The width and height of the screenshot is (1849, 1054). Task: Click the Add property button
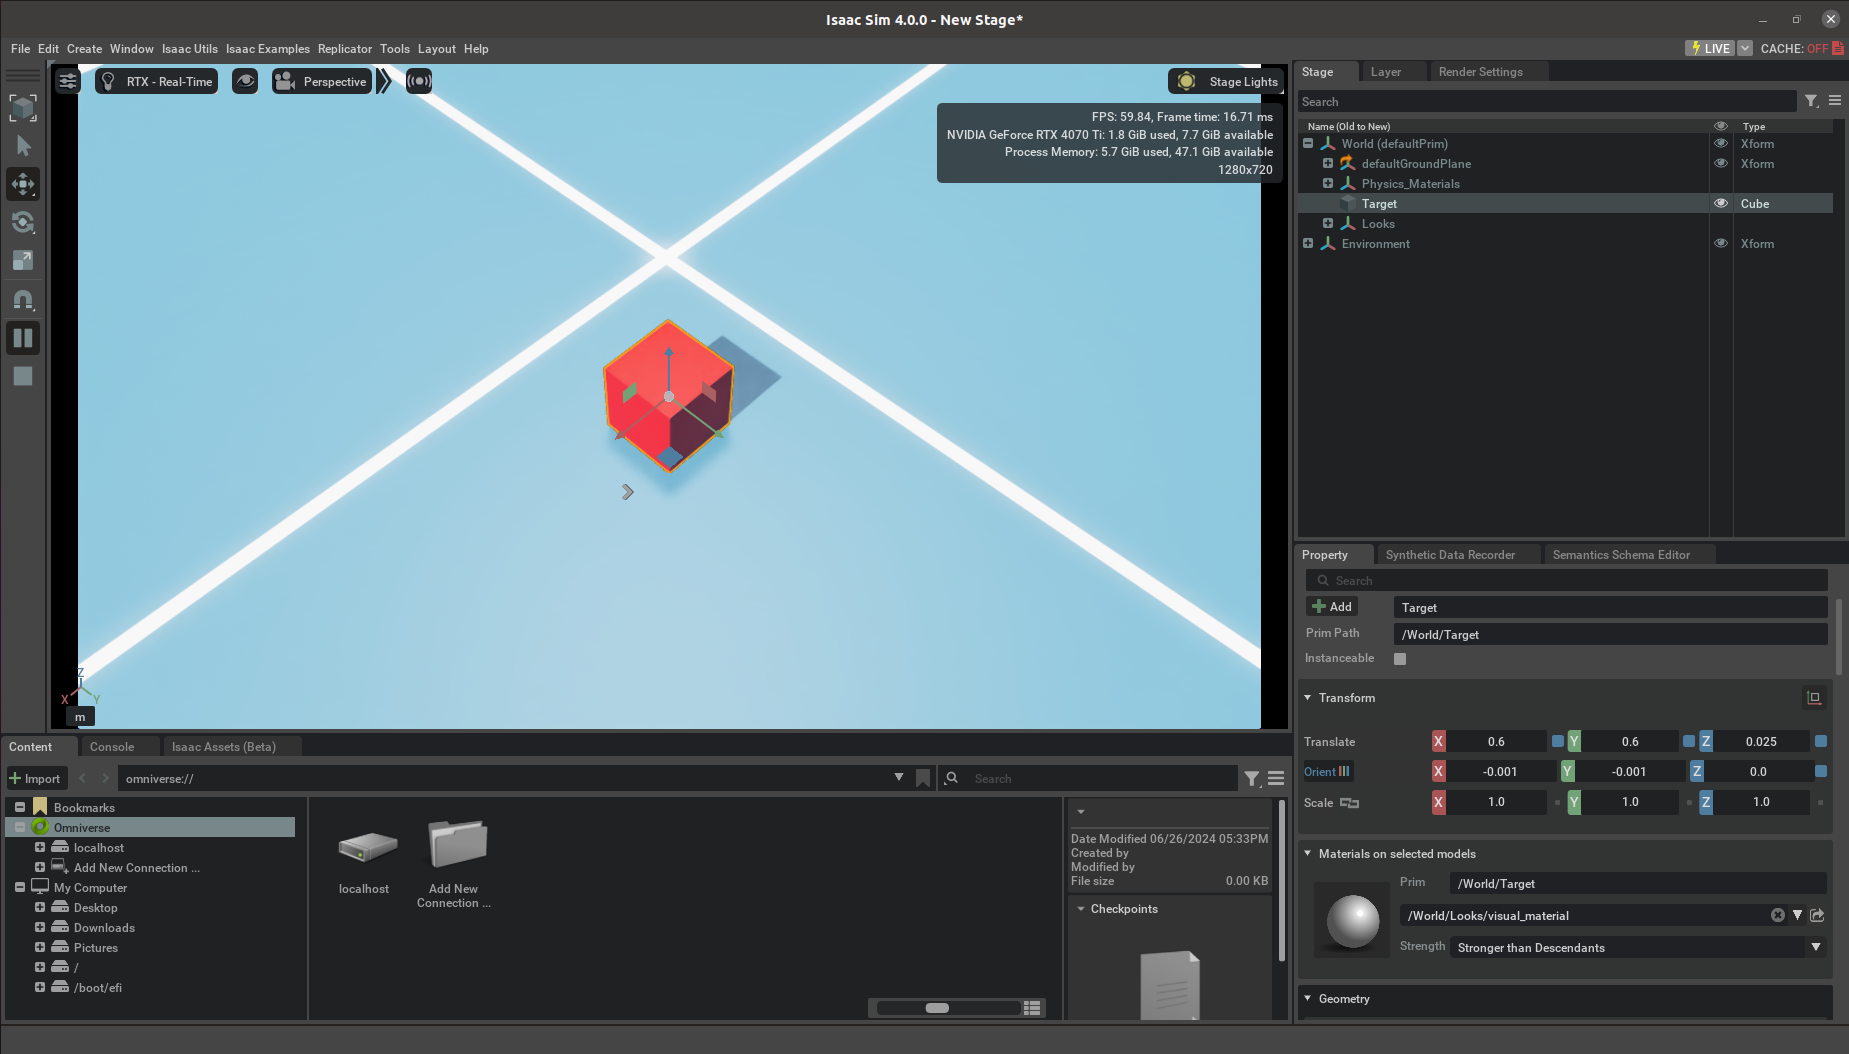pos(1332,607)
